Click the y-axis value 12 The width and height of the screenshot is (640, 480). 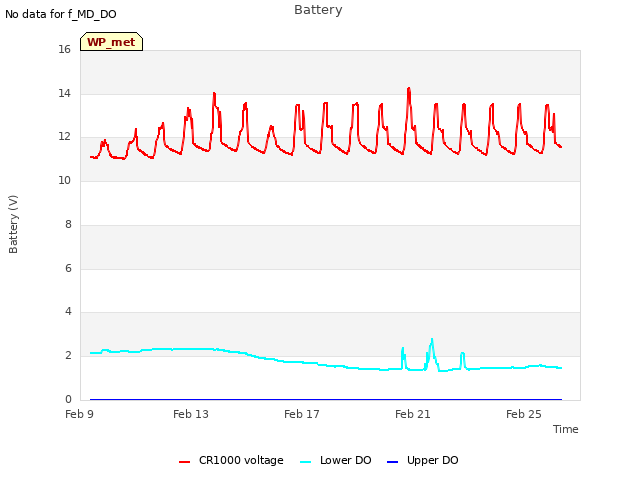(64, 137)
